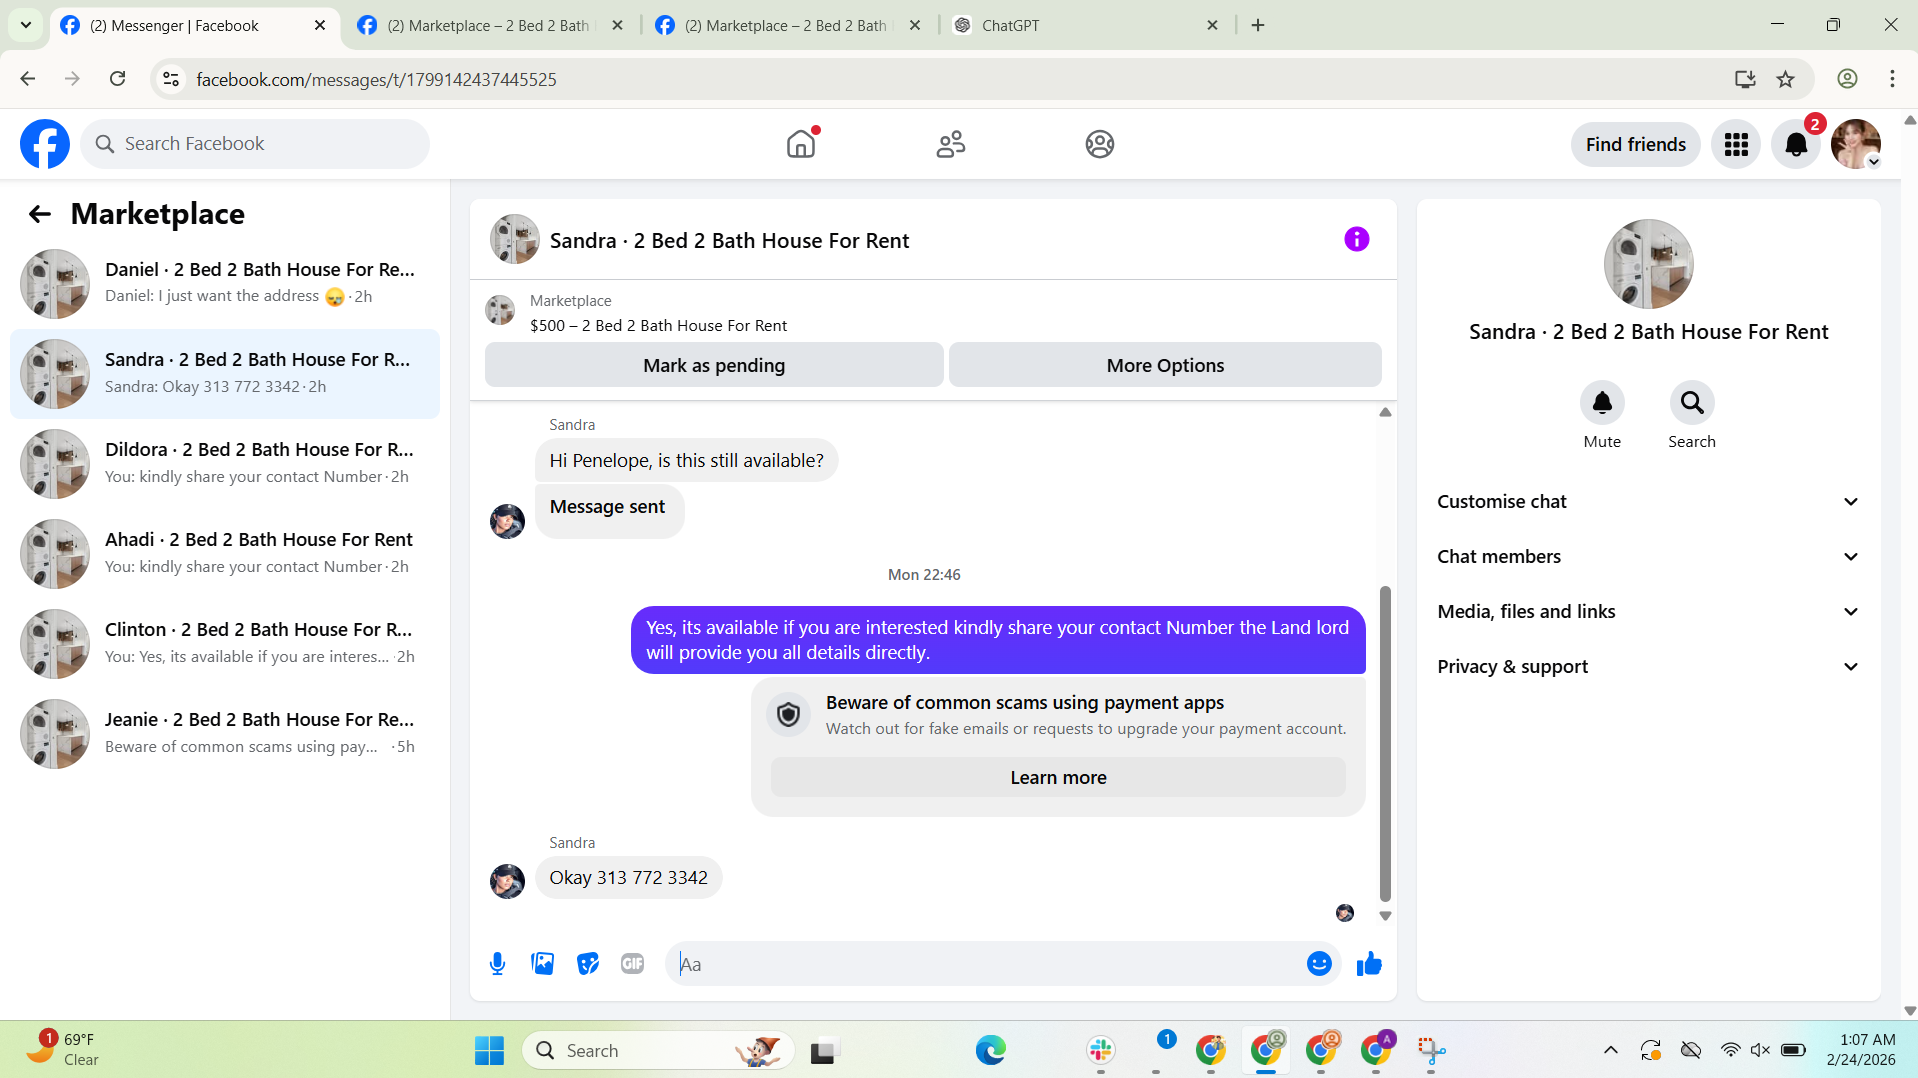
Task: Open the emoji picker in composer
Action: pos(1319,964)
